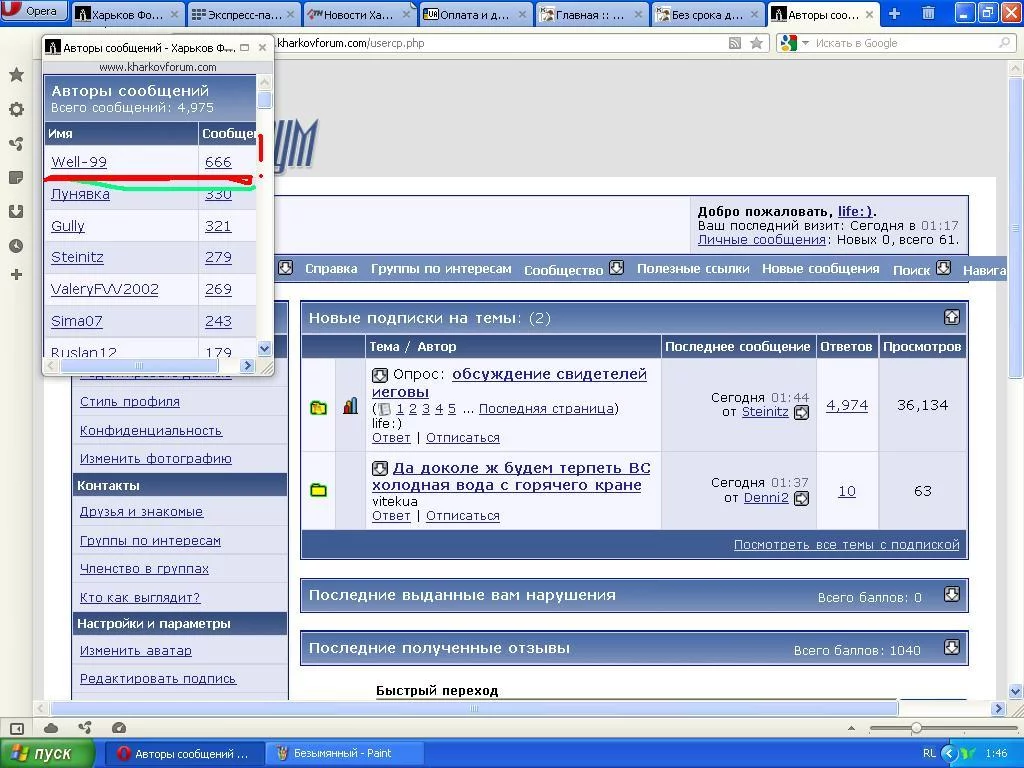This screenshot has height=768, width=1024.
Task: Go to last post by Steinitz icon
Action: [801, 412]
